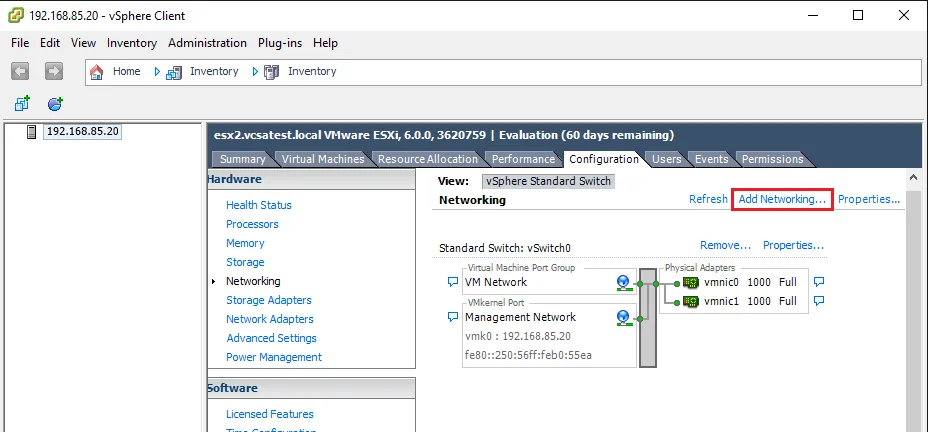The height and width of the screenshot is (432, 928).
Task: Click the Add Networking link
Action: [782, 199]
